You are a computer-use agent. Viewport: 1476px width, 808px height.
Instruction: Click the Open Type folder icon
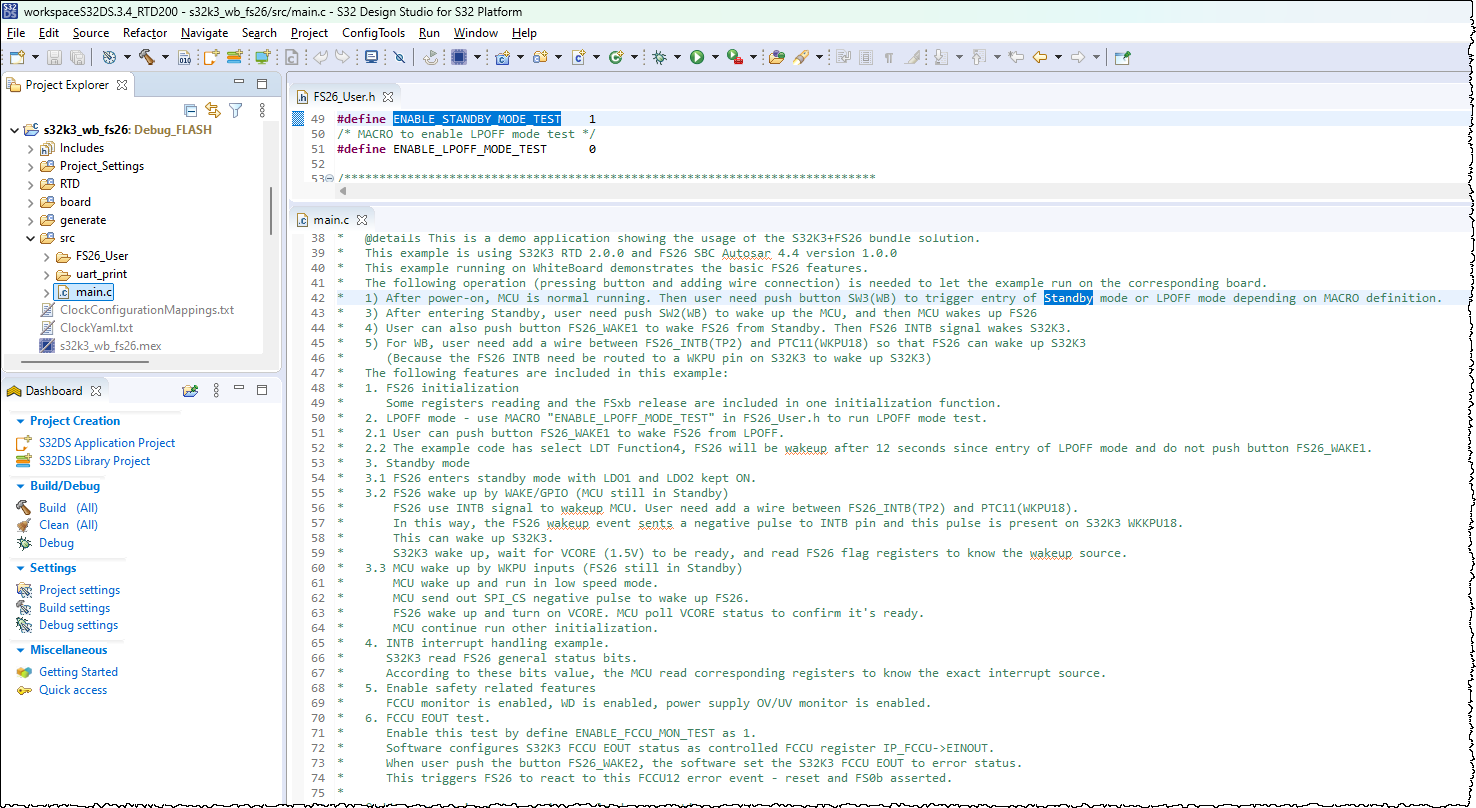776,57
